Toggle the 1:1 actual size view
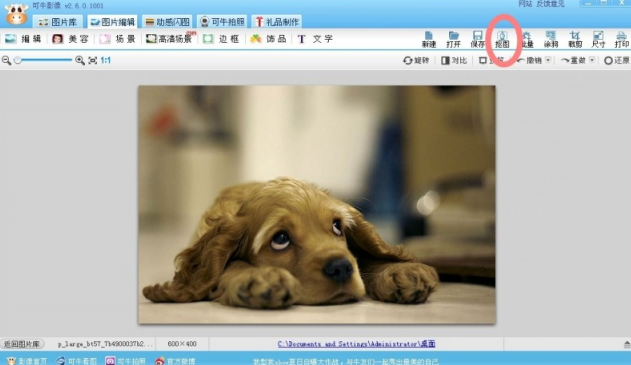 click(x=105, y=60)
